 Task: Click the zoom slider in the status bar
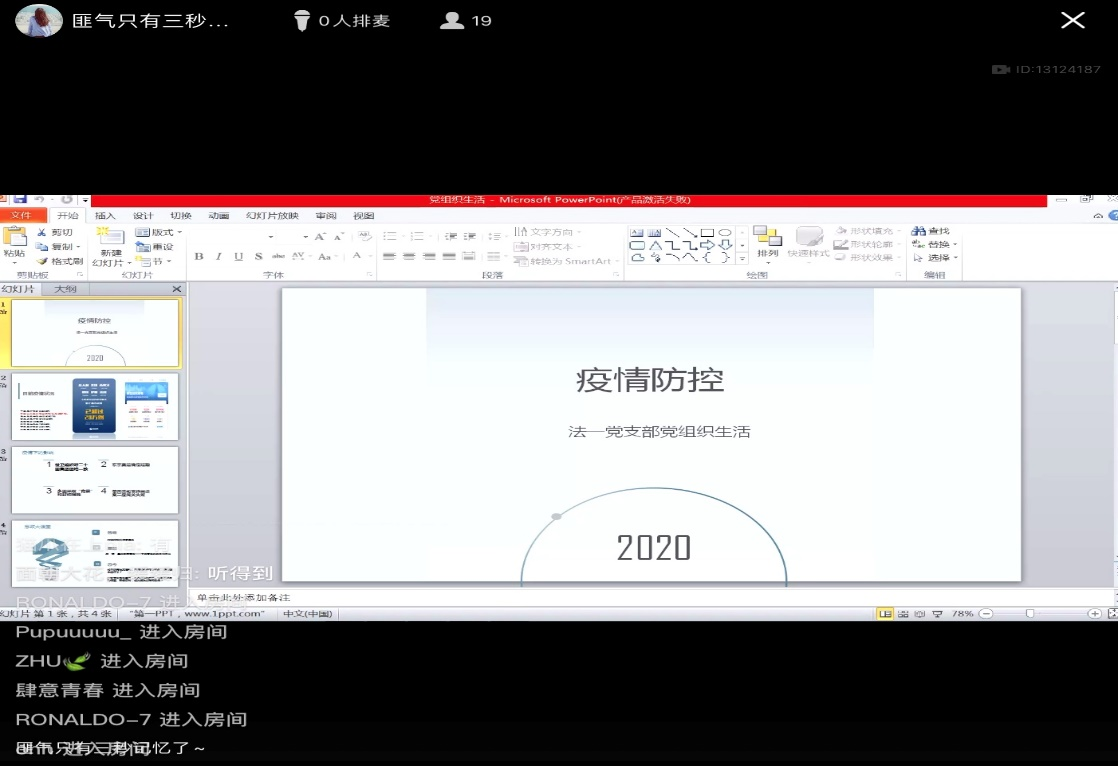(1030, 613)
